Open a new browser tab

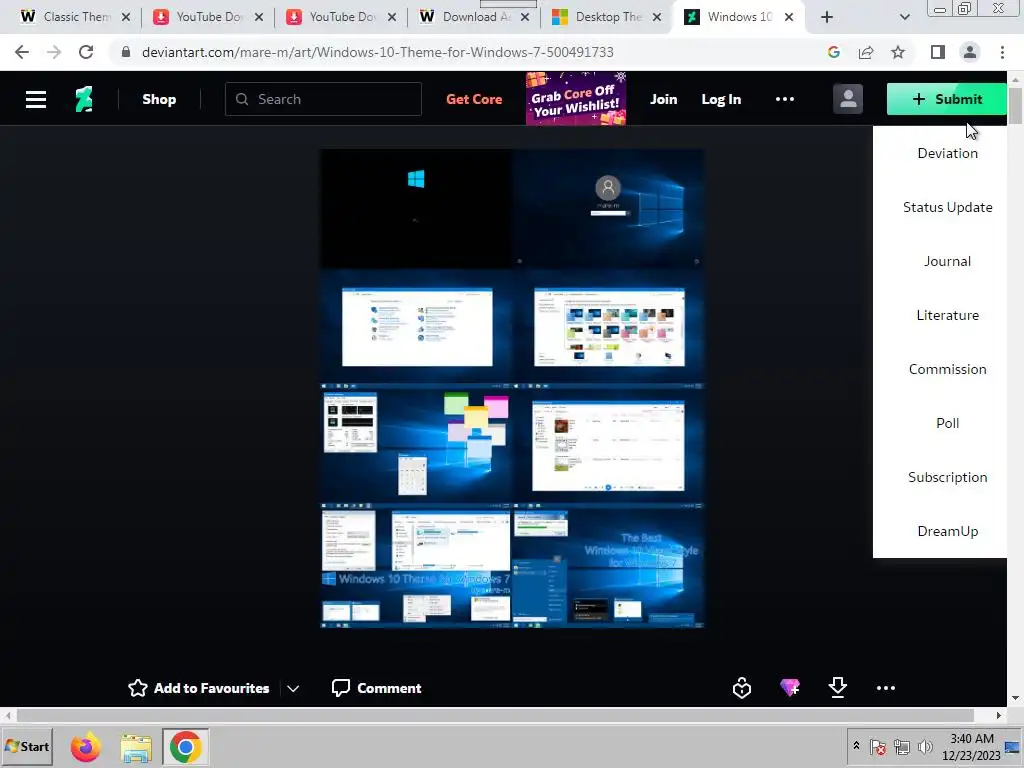(827, 17)
